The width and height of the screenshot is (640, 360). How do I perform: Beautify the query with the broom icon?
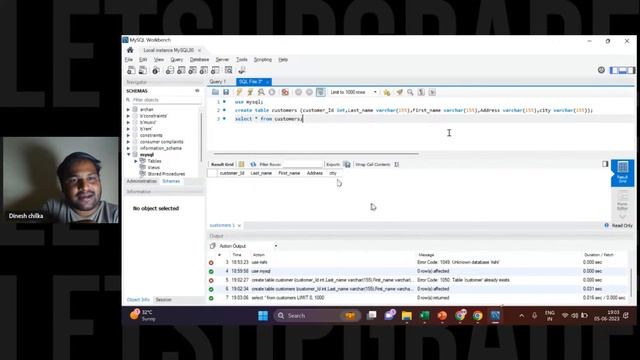click(x=399, y=92)
